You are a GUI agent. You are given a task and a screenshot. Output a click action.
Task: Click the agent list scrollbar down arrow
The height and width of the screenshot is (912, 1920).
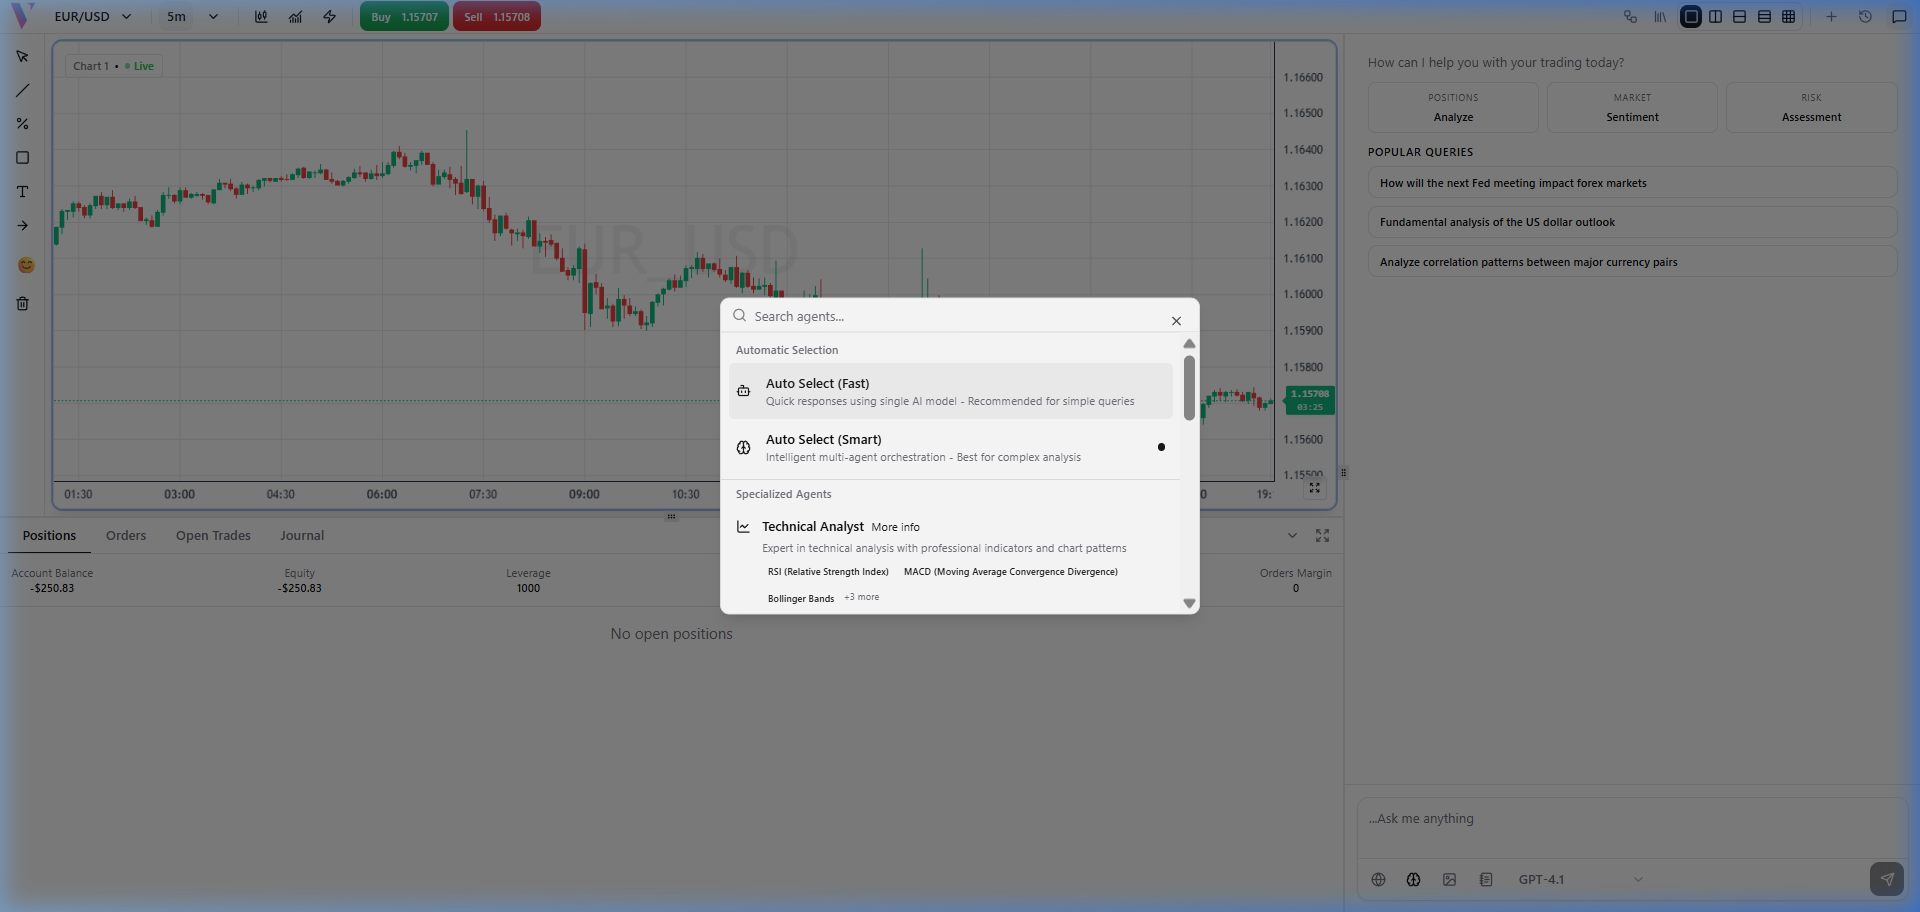[1189, 603]
